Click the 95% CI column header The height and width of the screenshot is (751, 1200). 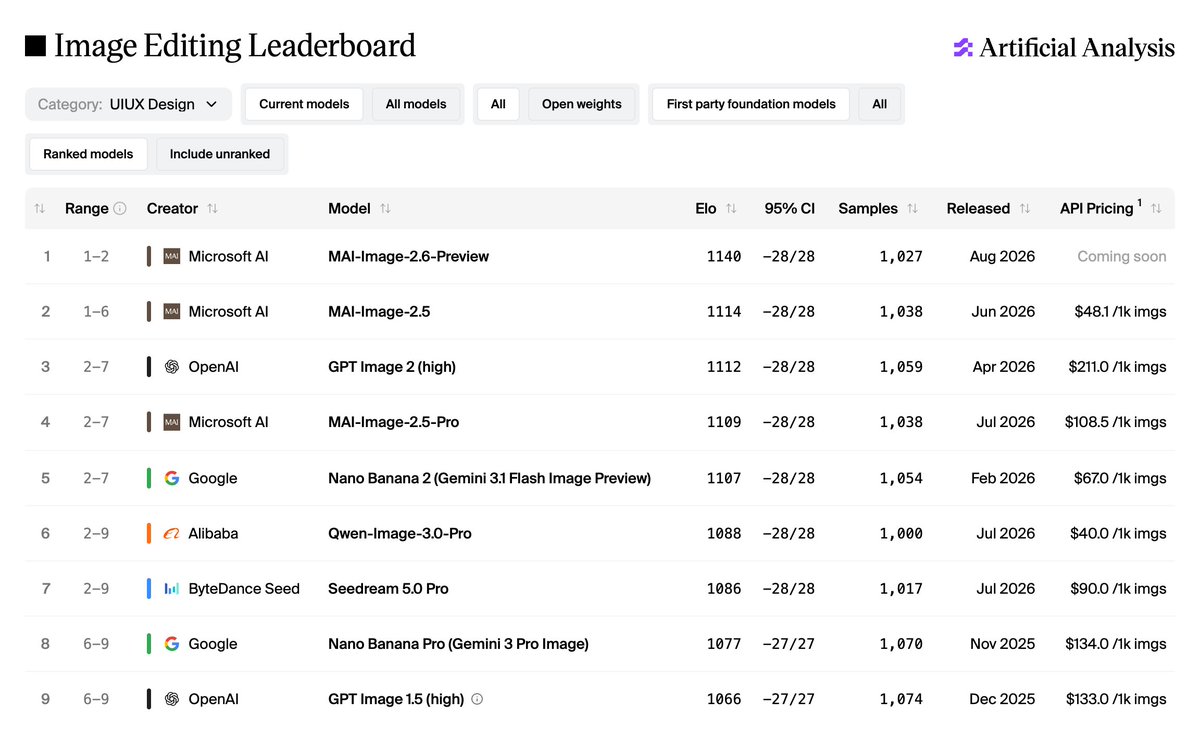pyautogui.click(x=790, y=208)
